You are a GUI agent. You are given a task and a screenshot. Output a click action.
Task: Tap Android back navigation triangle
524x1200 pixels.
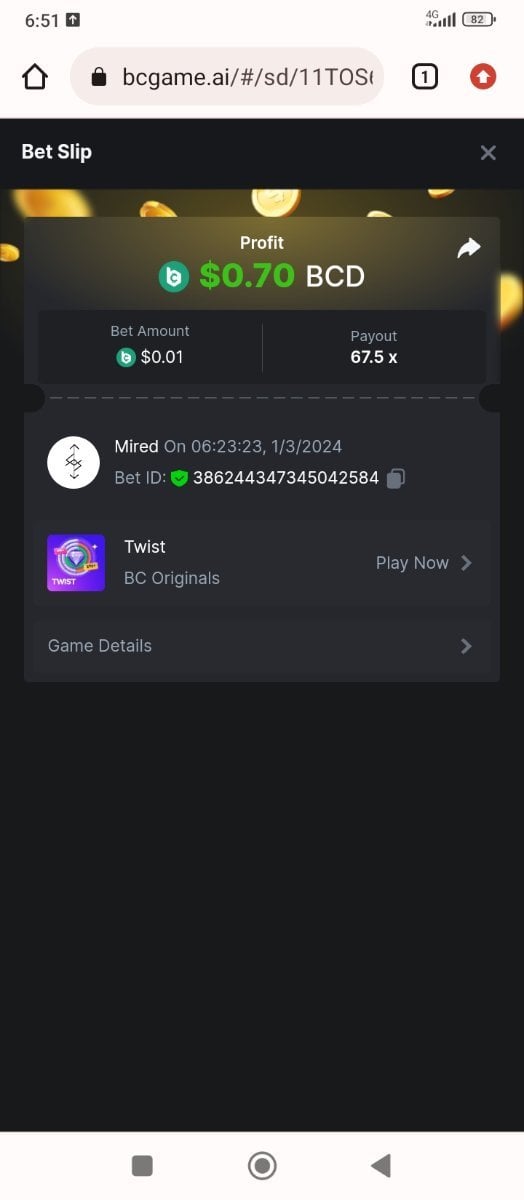pos(380,1165)
